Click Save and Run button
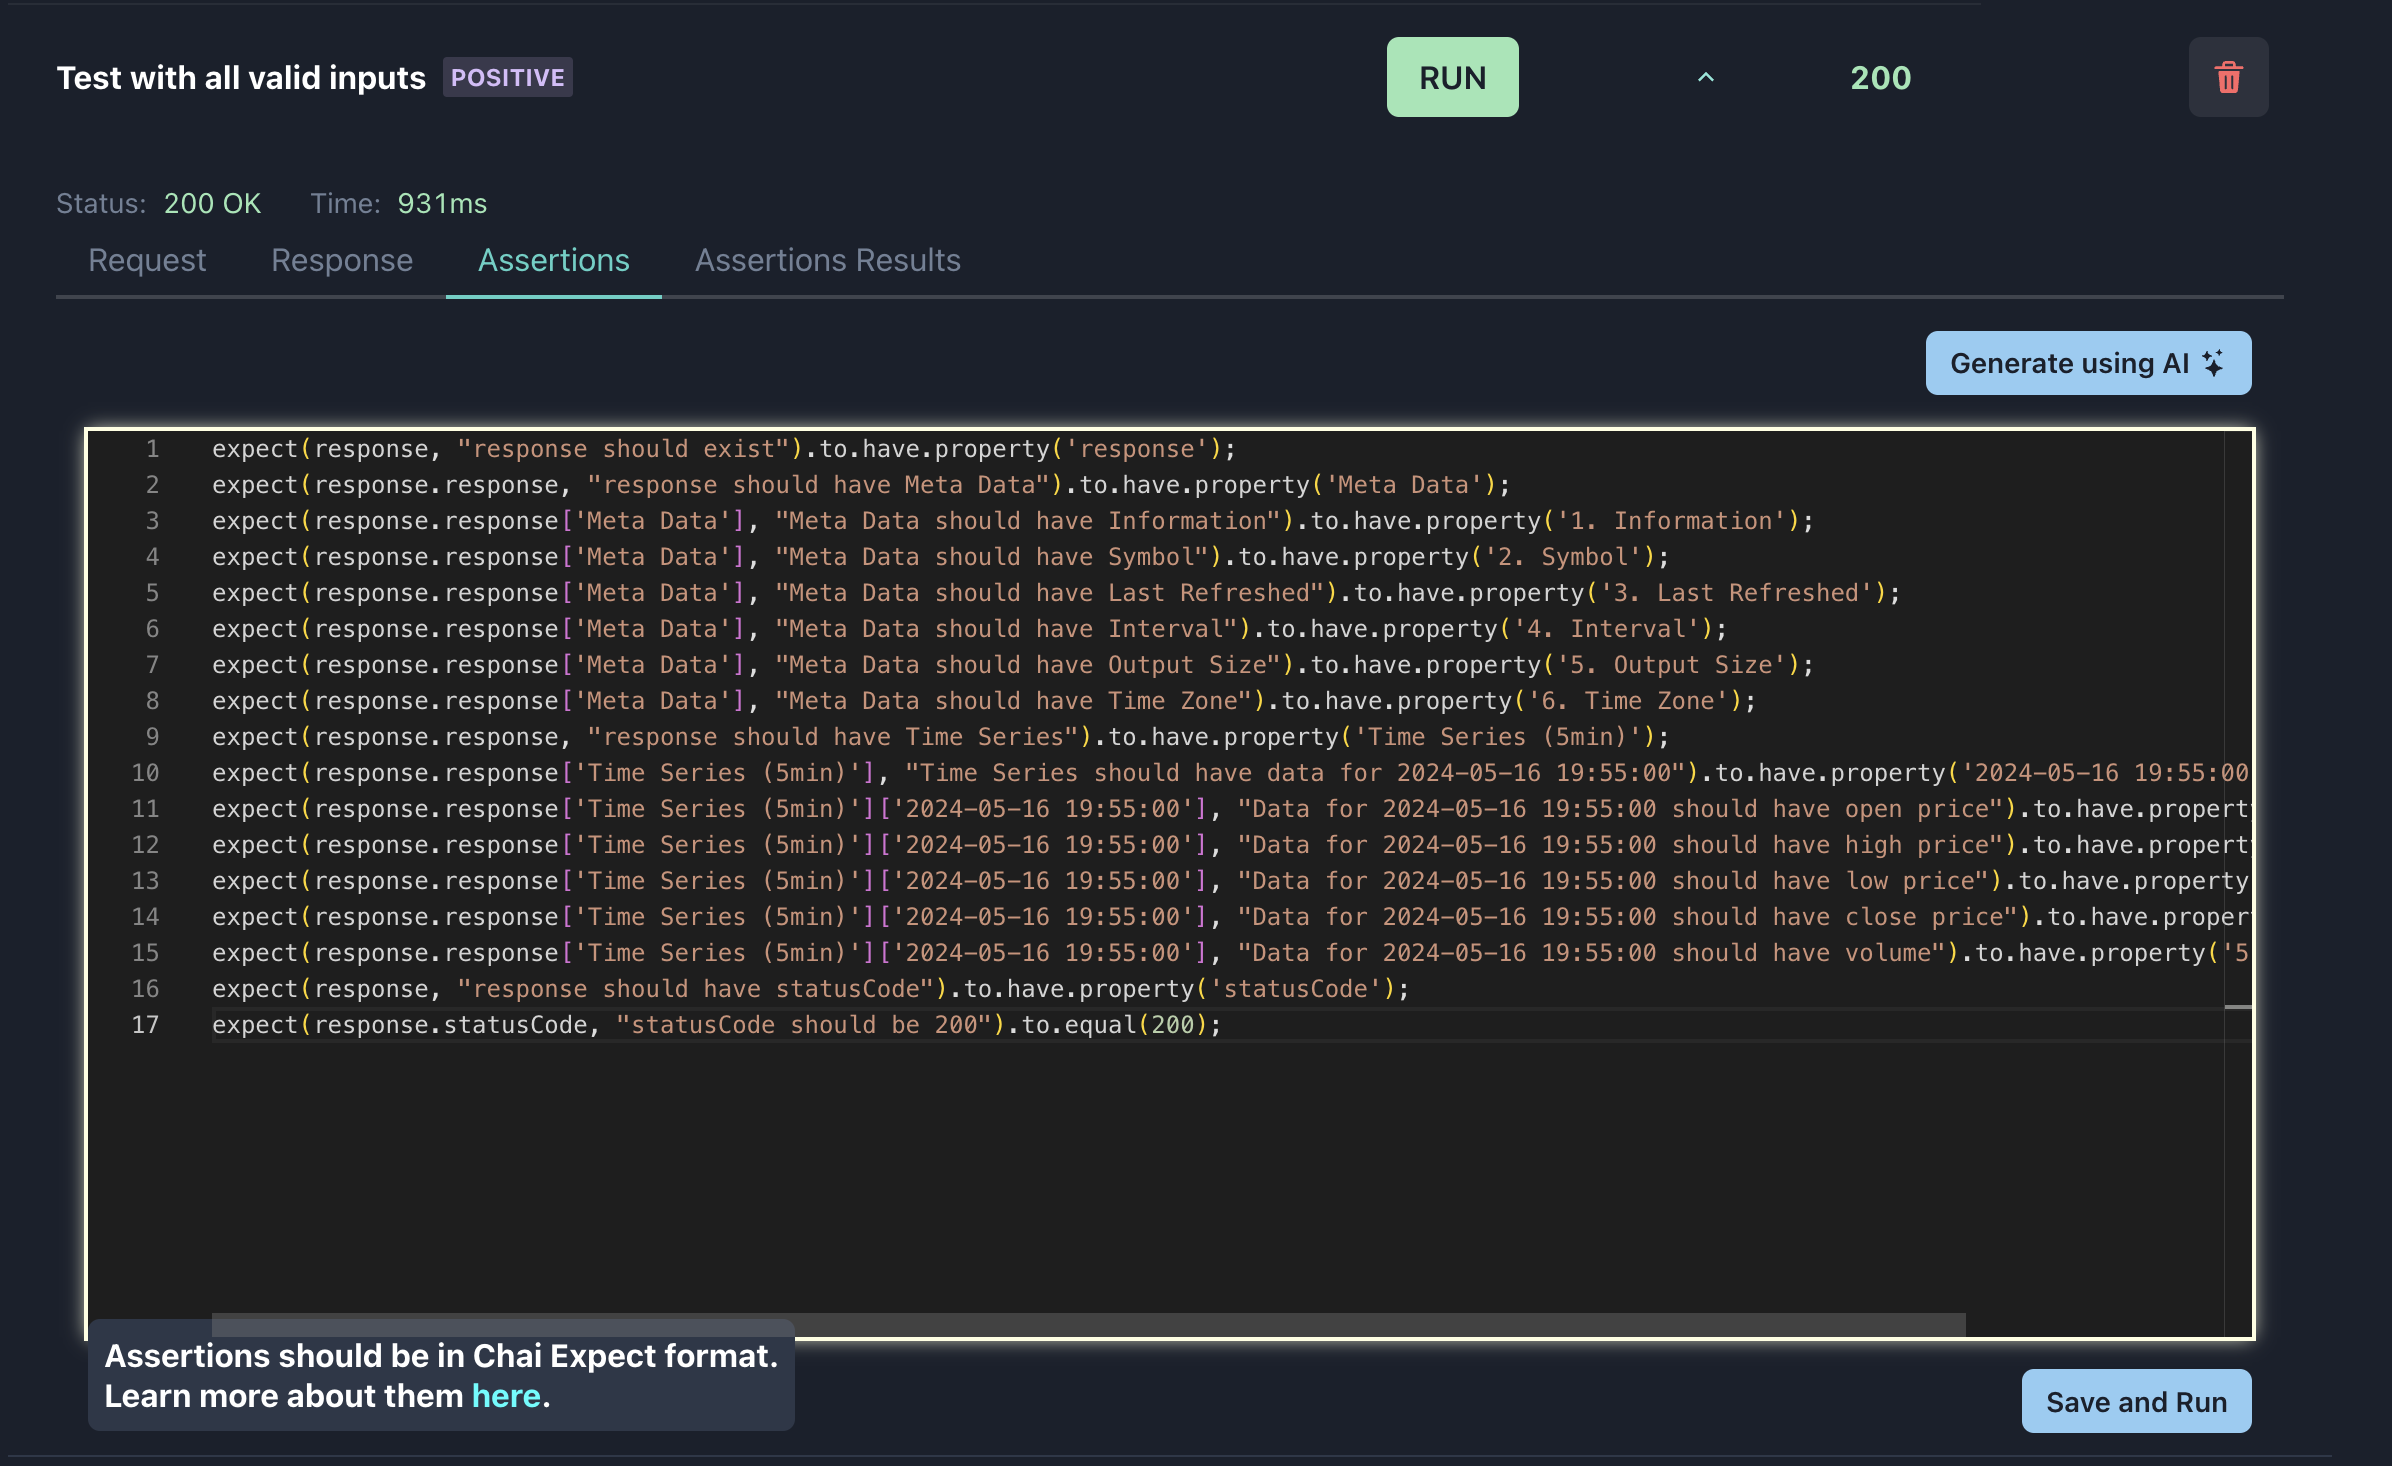Screen dimensions: 2392x1466 (x=2136, y=1401)
